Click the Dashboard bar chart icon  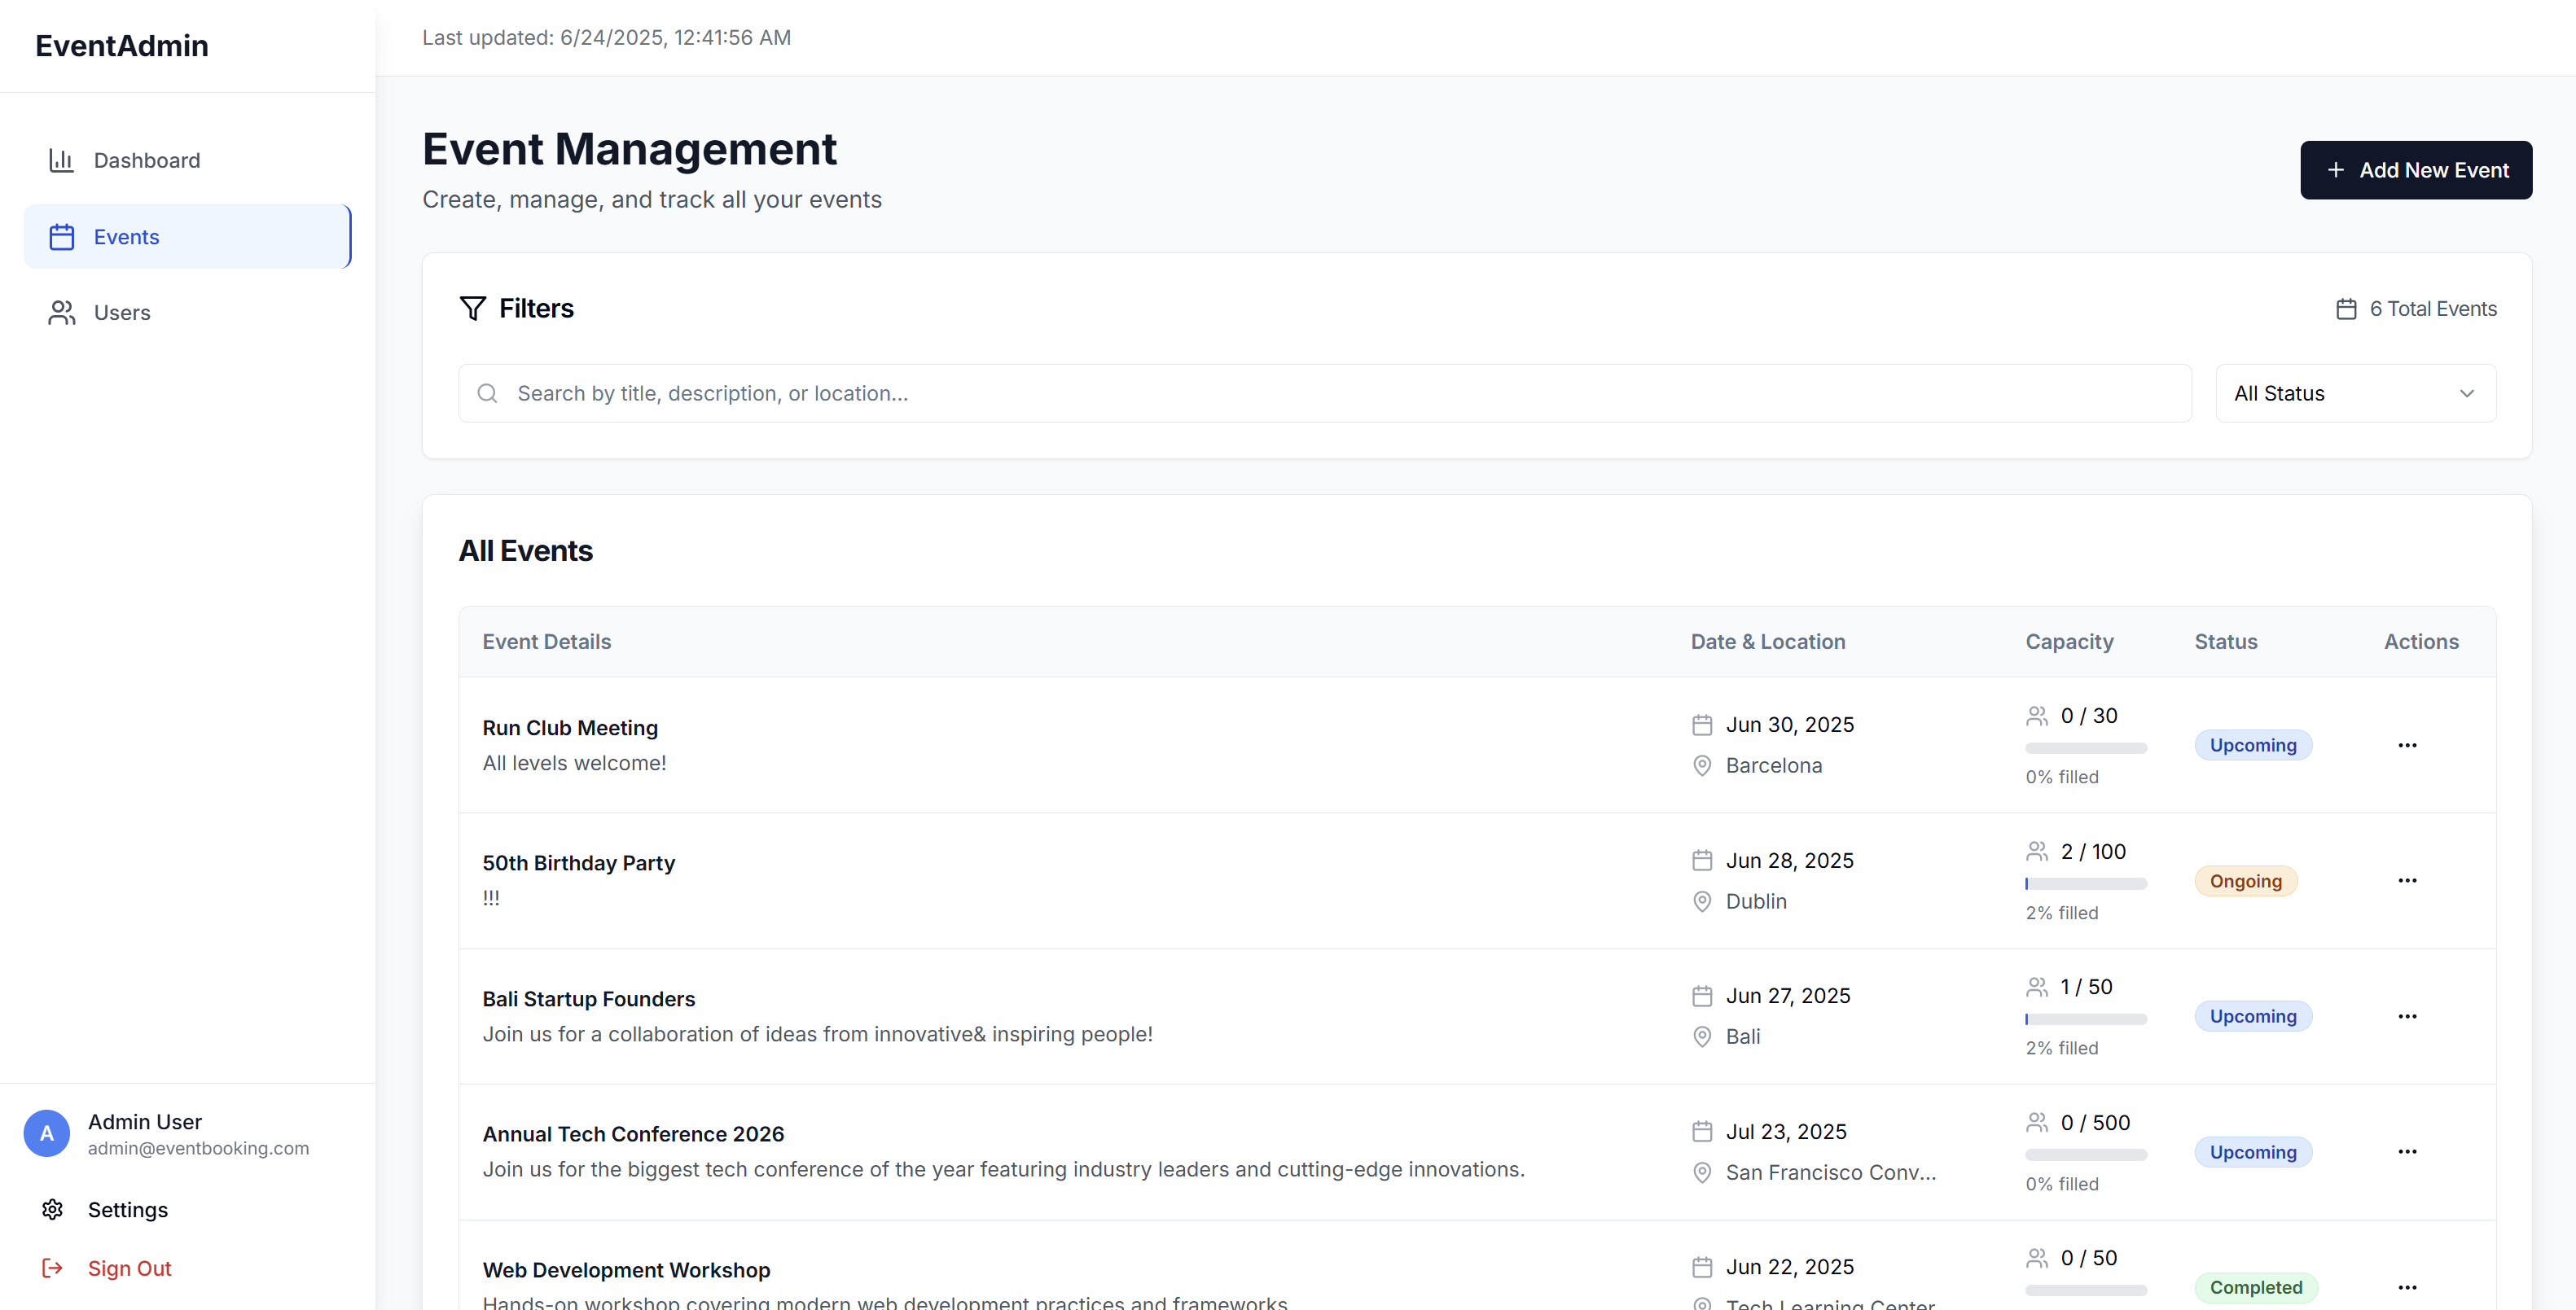61,160
